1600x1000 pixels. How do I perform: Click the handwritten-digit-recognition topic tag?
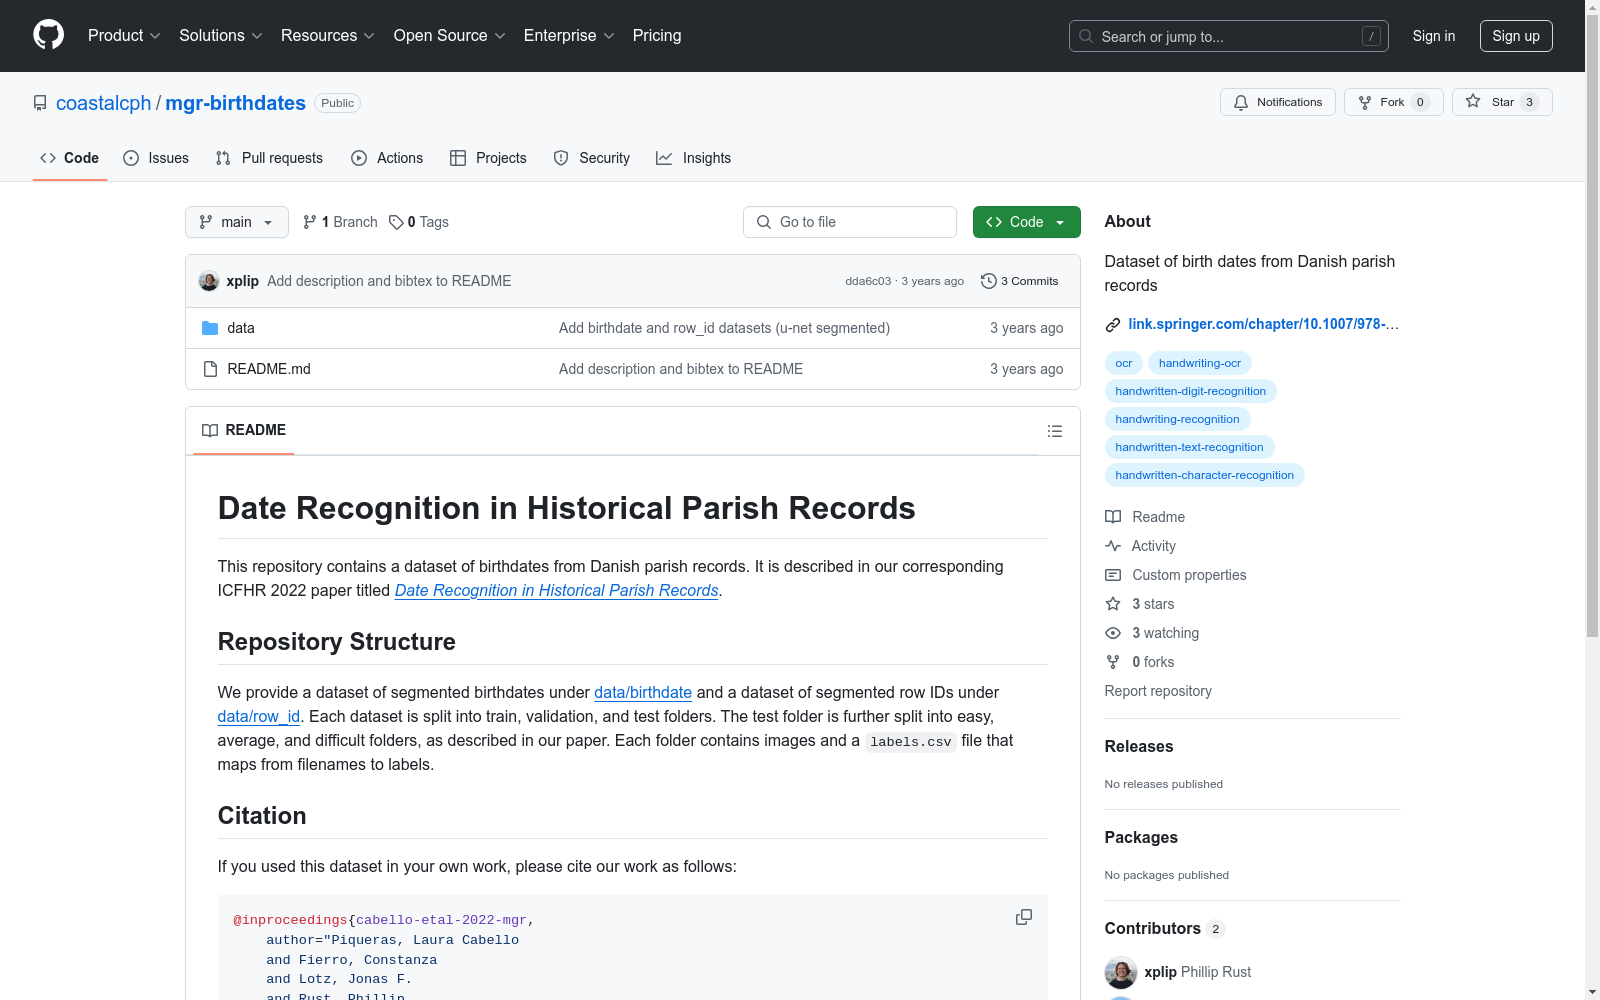(1191, 391)
